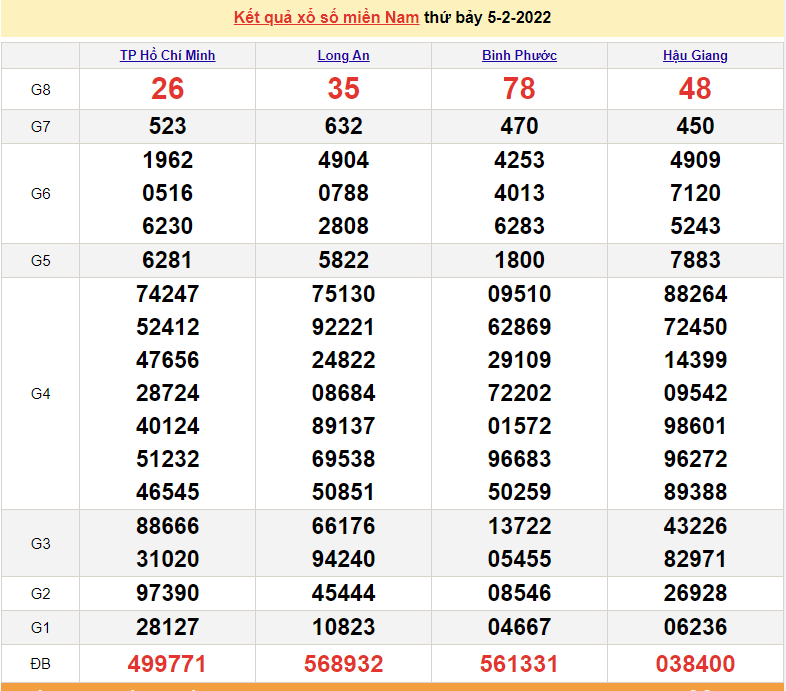
Task: Select the G2 number 45444
Action: pyautogui.click(x=343, y=594)
